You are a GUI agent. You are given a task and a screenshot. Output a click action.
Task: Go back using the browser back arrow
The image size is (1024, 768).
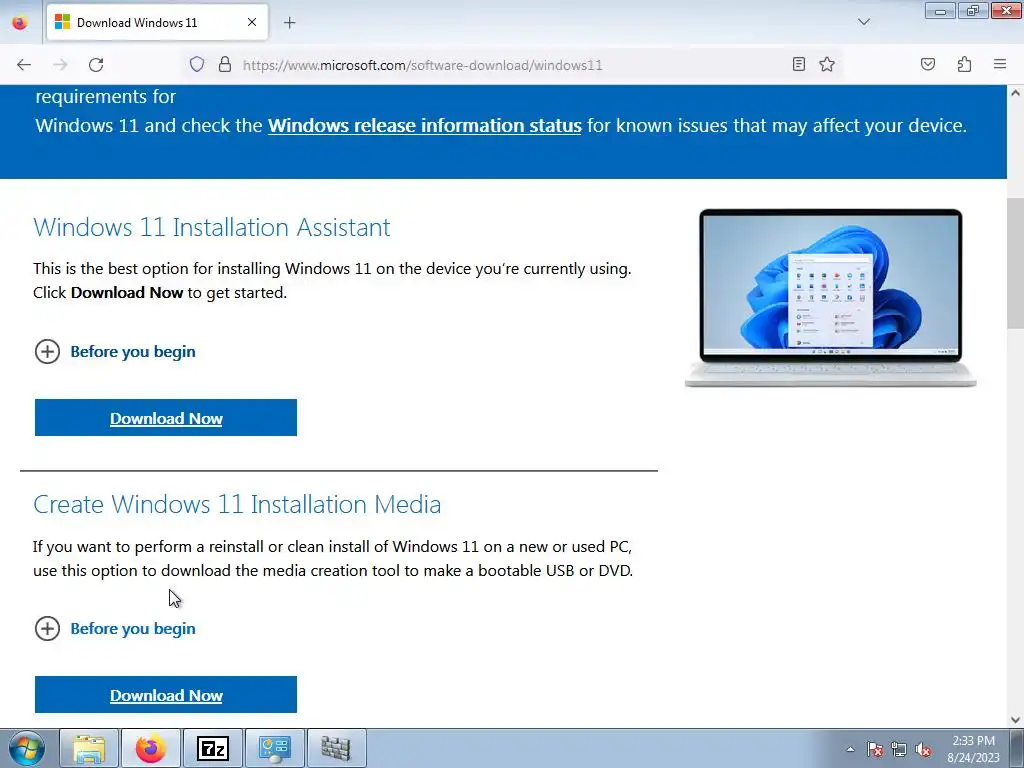click(24, 65)
